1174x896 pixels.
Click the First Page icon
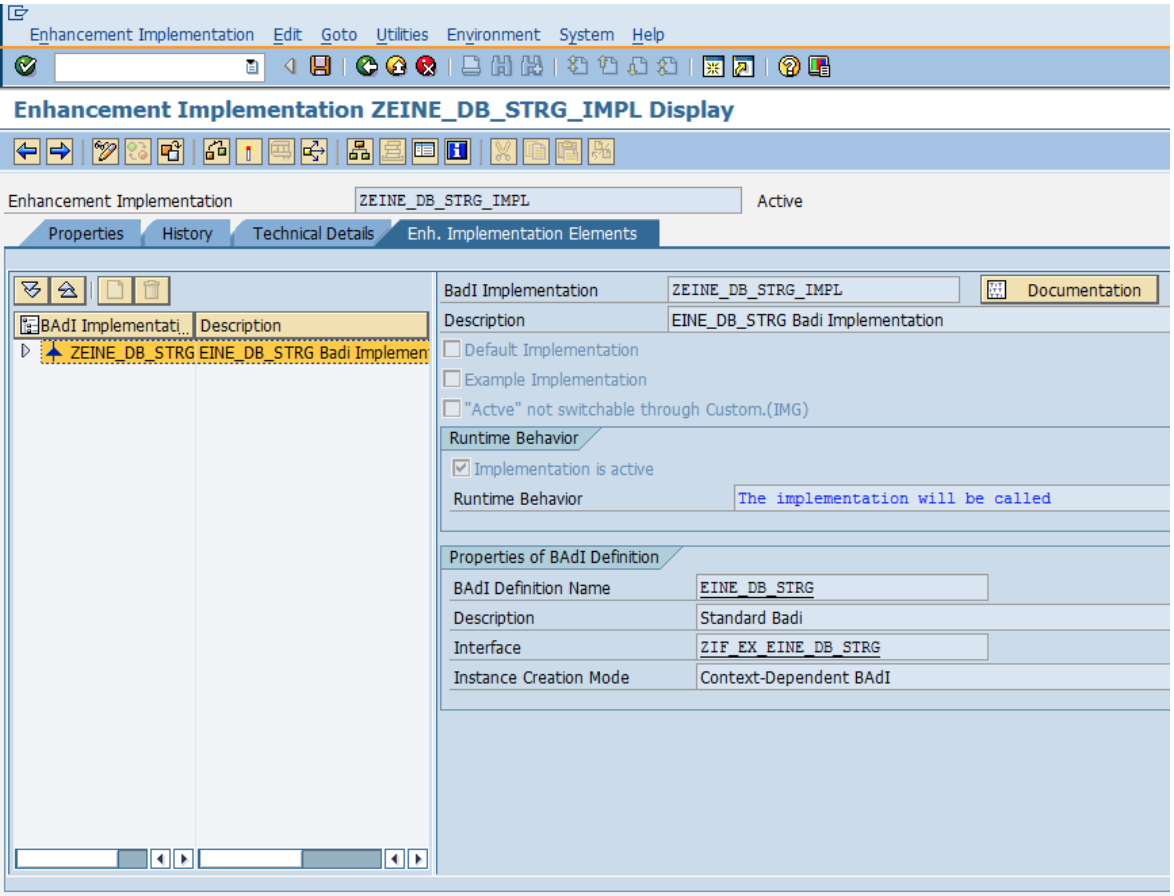pyautogui.click(x=577, y=67)
